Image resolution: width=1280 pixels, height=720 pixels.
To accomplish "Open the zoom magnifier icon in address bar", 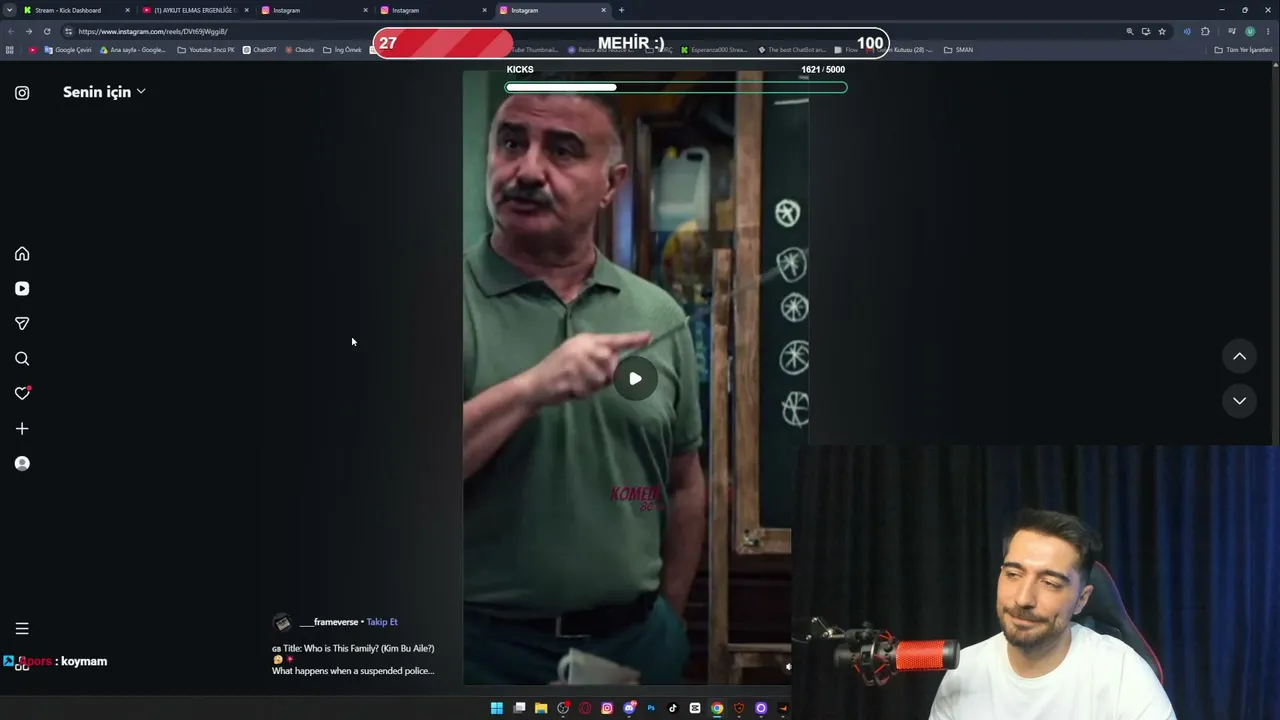I will click(x=1130, y=31).
